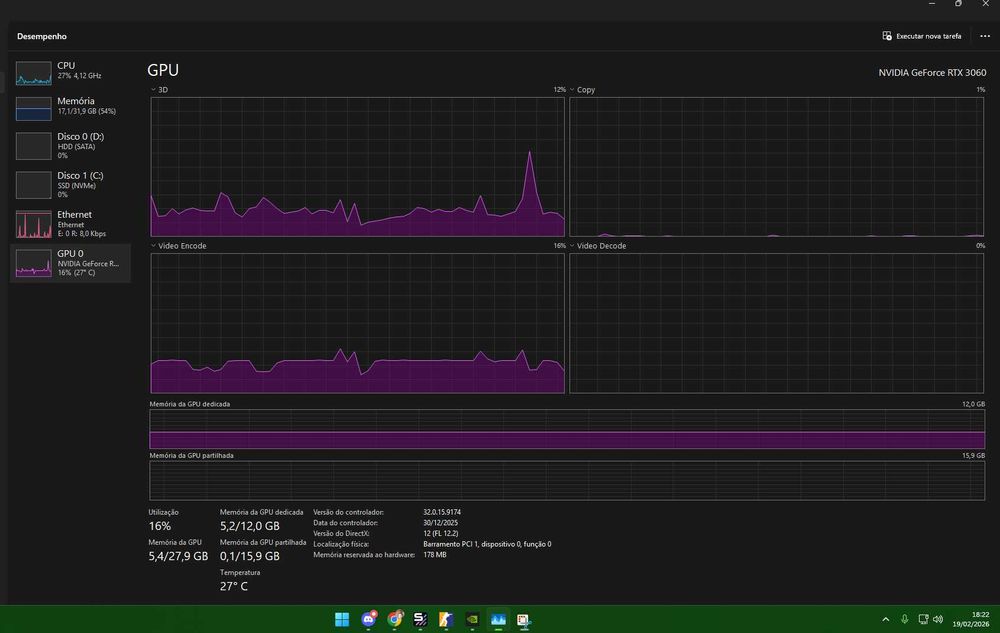Select Disco 1 (C:) in sidebar
Screen dimensions: 1000x633
pos(70,184)
